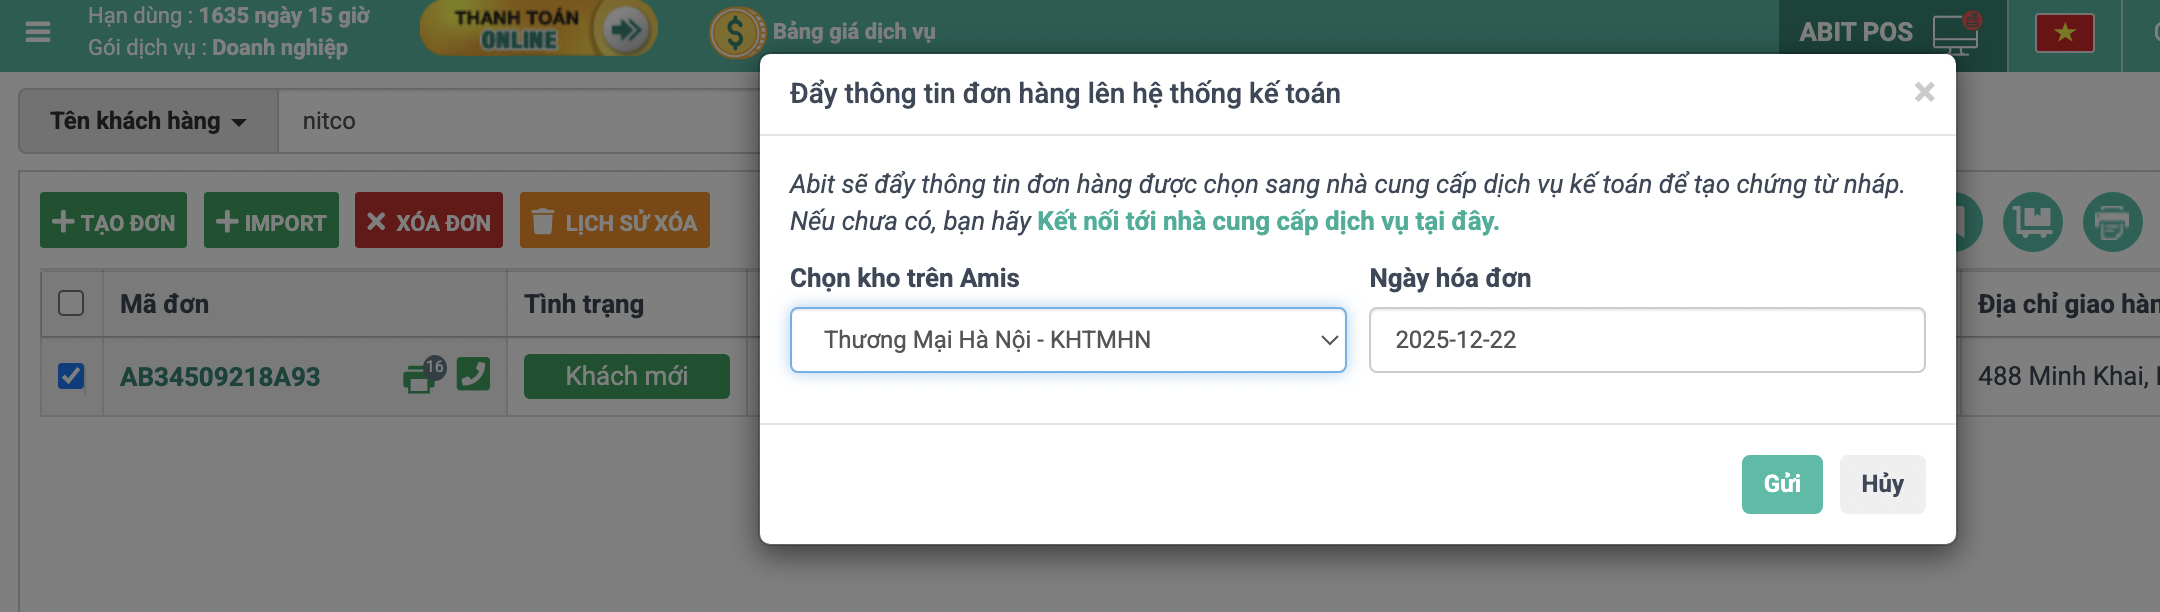Click the Vietnam flag language icon

coord(2064,33)
